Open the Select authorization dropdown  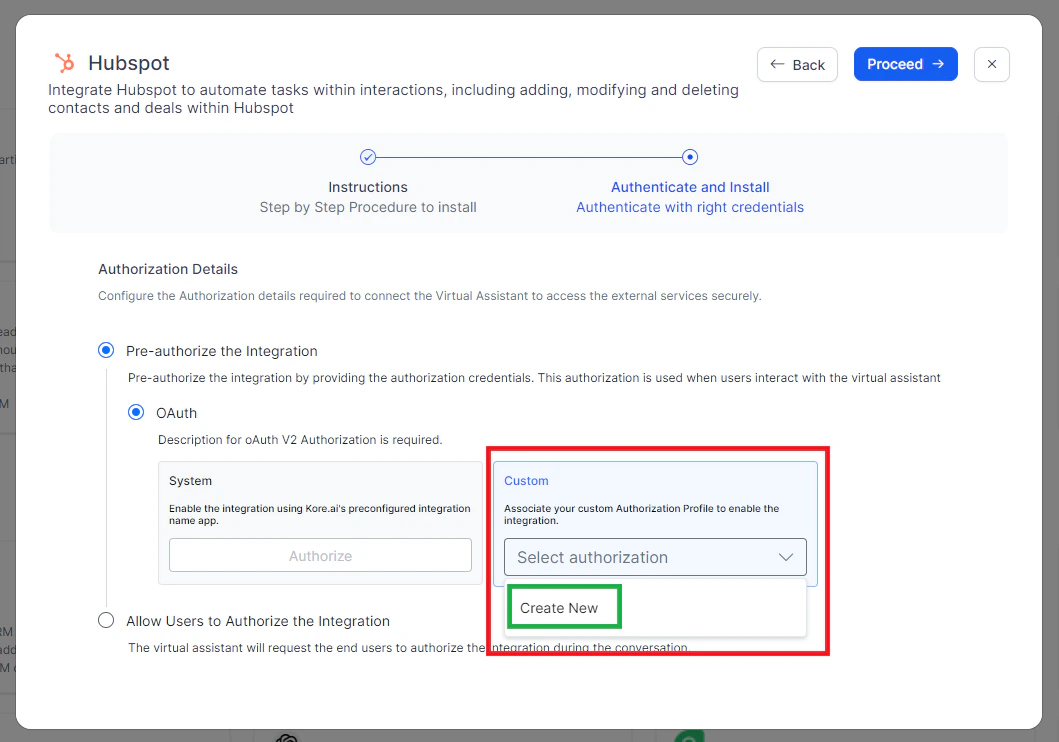point(655,557)
